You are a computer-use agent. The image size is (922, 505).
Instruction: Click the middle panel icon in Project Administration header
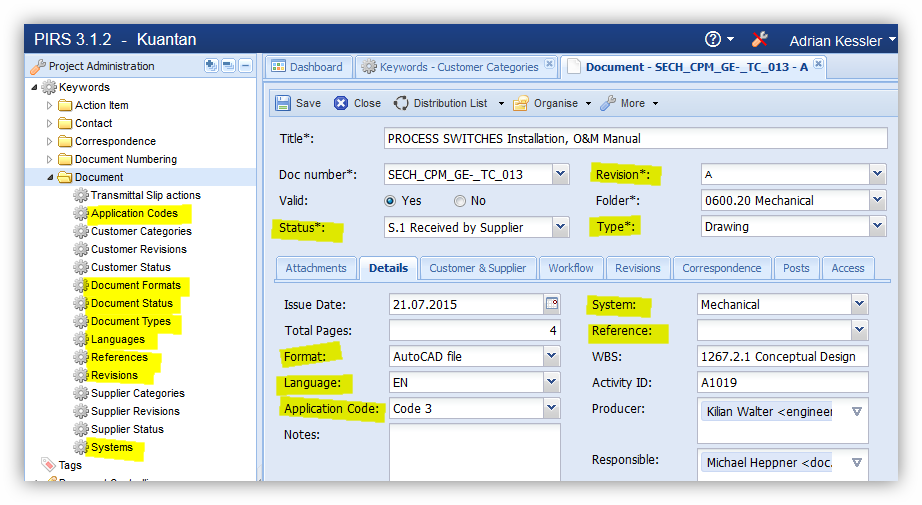228,66
